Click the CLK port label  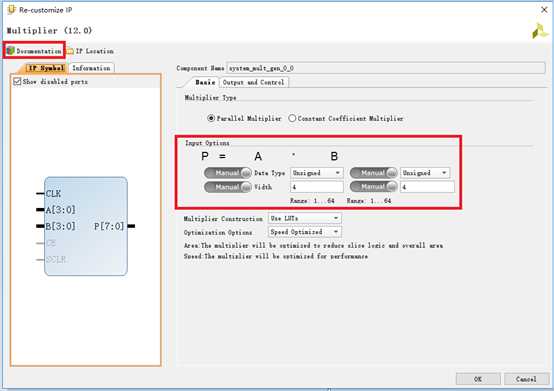(x=53, y=194)
